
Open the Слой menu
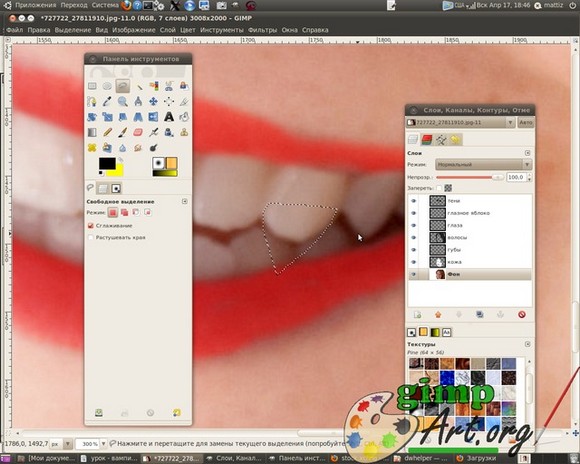[168, 30]
